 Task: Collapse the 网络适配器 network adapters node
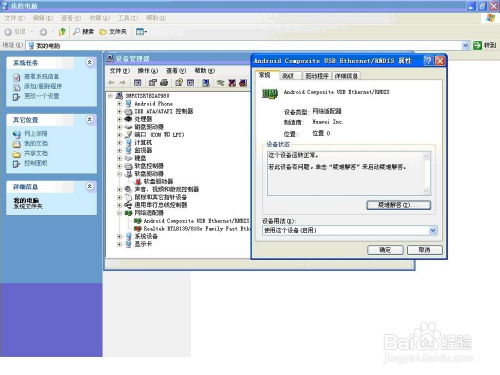119,213
